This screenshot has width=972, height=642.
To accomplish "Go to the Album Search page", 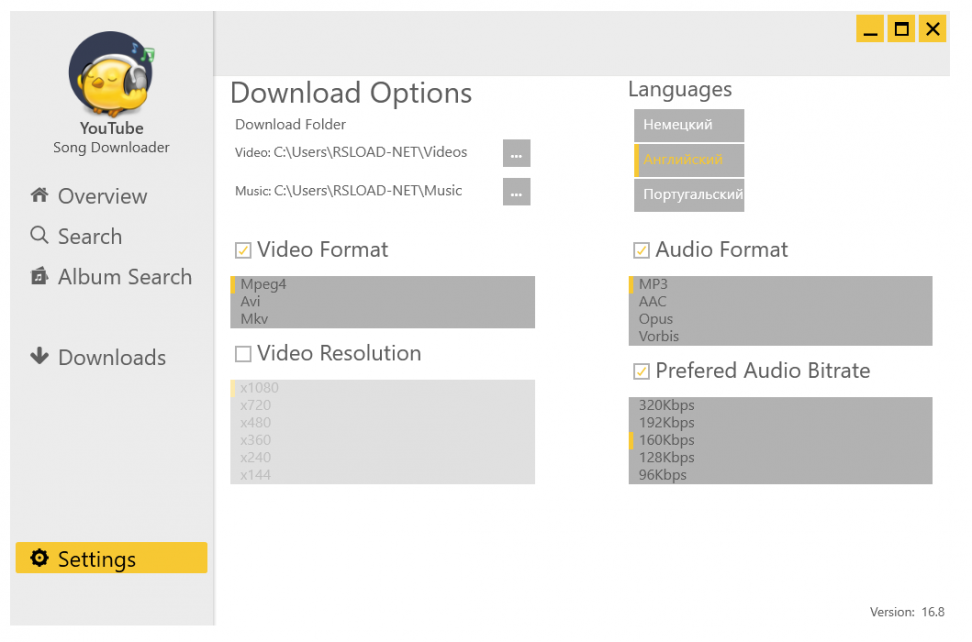I will click(x=124, y=277).
